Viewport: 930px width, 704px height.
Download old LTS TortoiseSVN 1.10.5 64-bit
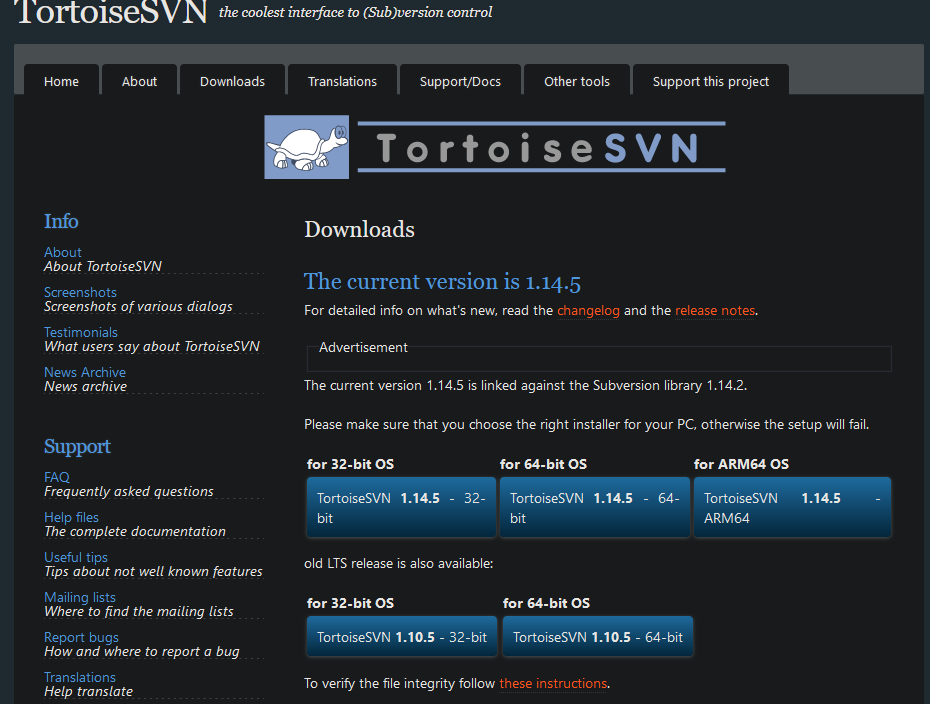coord(597,637)
